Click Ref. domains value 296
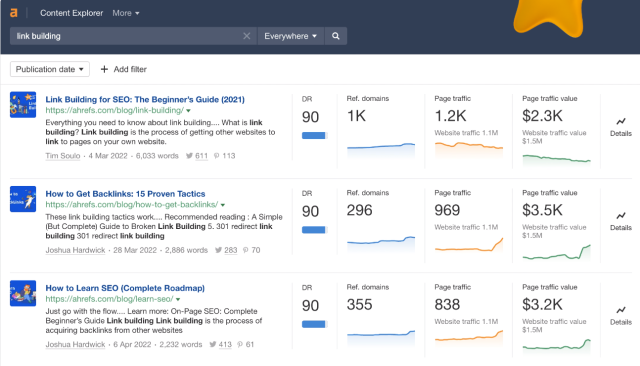This screenshot has height=366, width=640. point(360,211)
